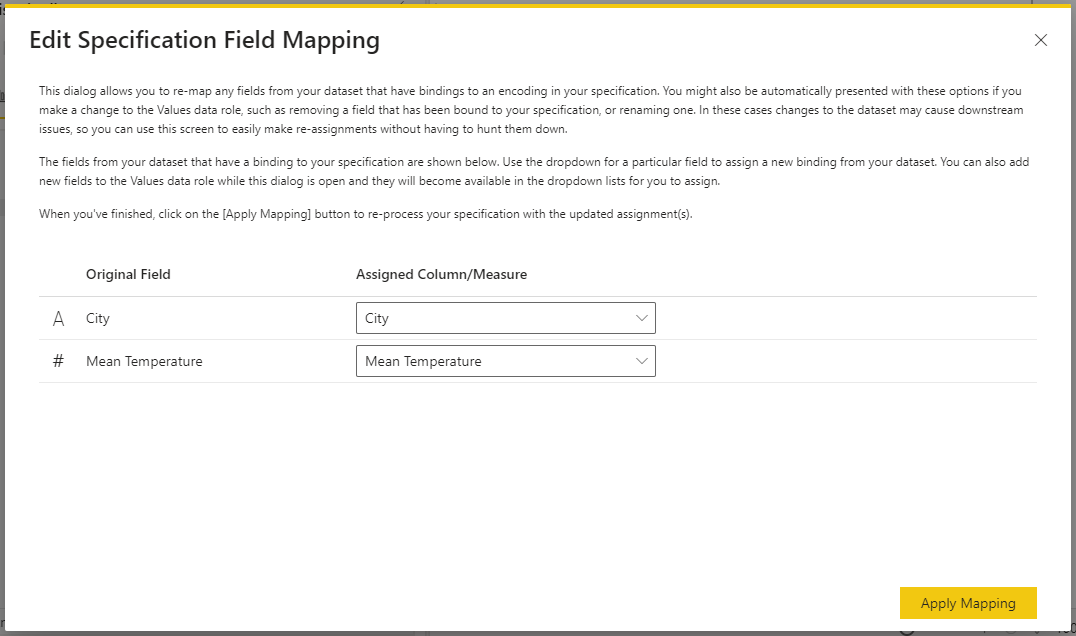1076x636 pixels.
Task: Select the City original field label
Action: (x=97, y=318)
